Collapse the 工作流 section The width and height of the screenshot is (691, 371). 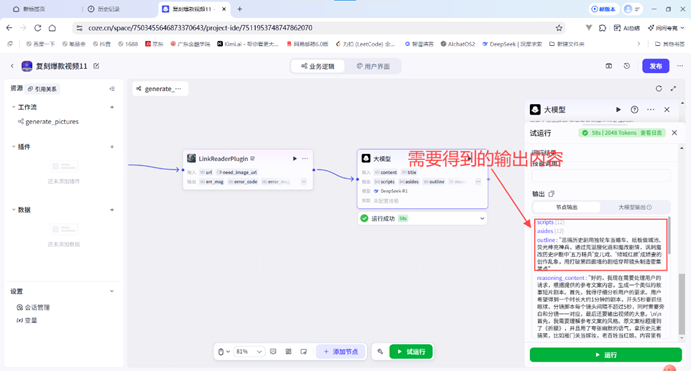13,107
